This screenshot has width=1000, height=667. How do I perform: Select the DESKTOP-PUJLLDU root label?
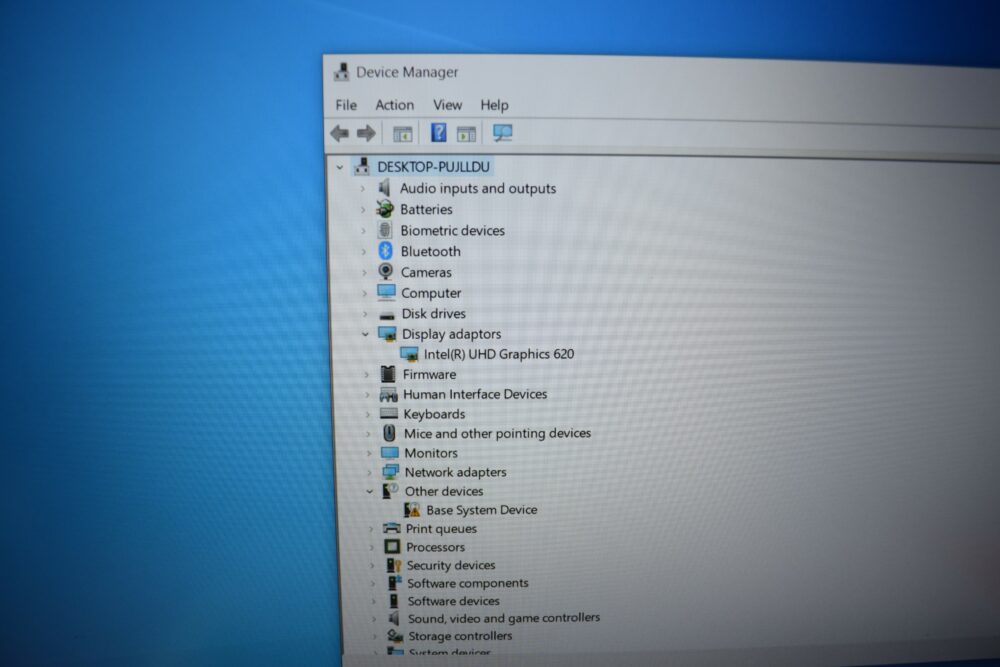[434, 167]
